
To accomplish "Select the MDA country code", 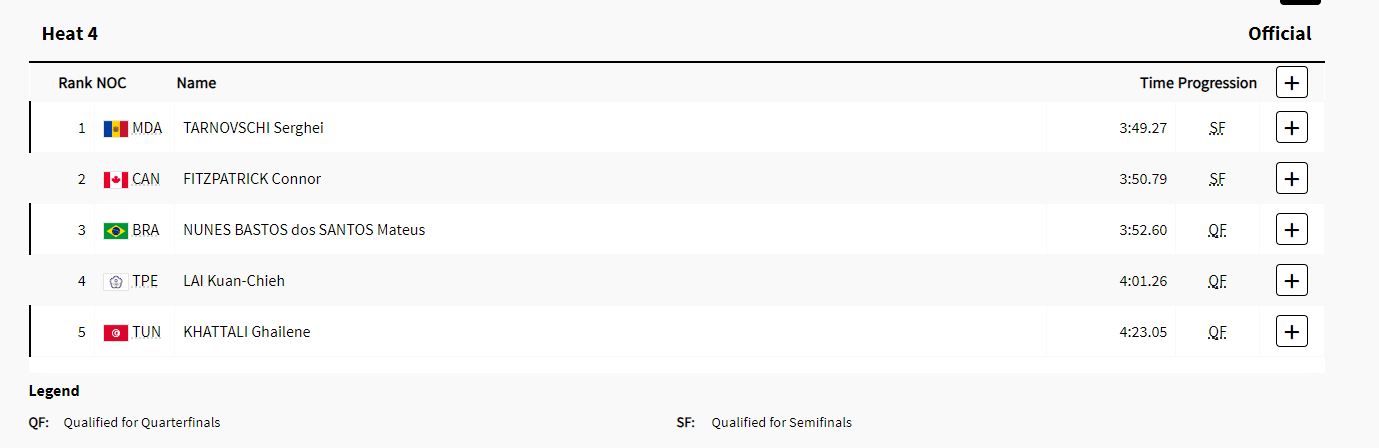I will tap(147, 128).
